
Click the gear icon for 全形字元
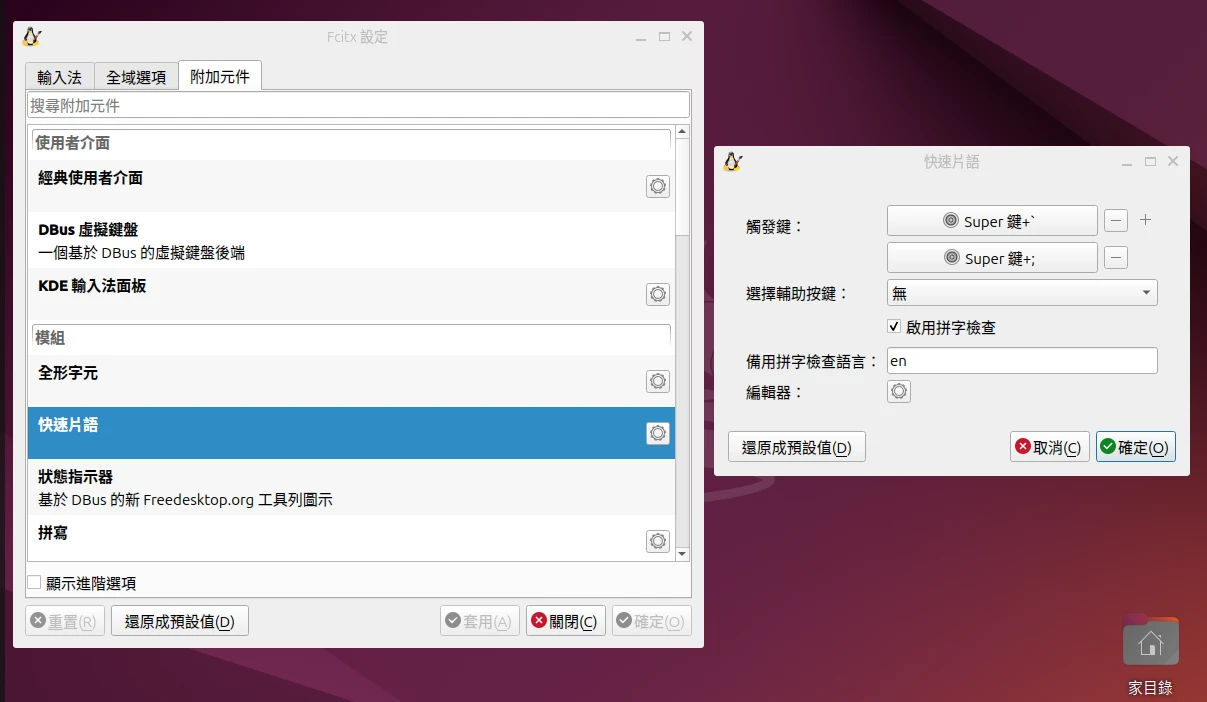coord(657,381)
